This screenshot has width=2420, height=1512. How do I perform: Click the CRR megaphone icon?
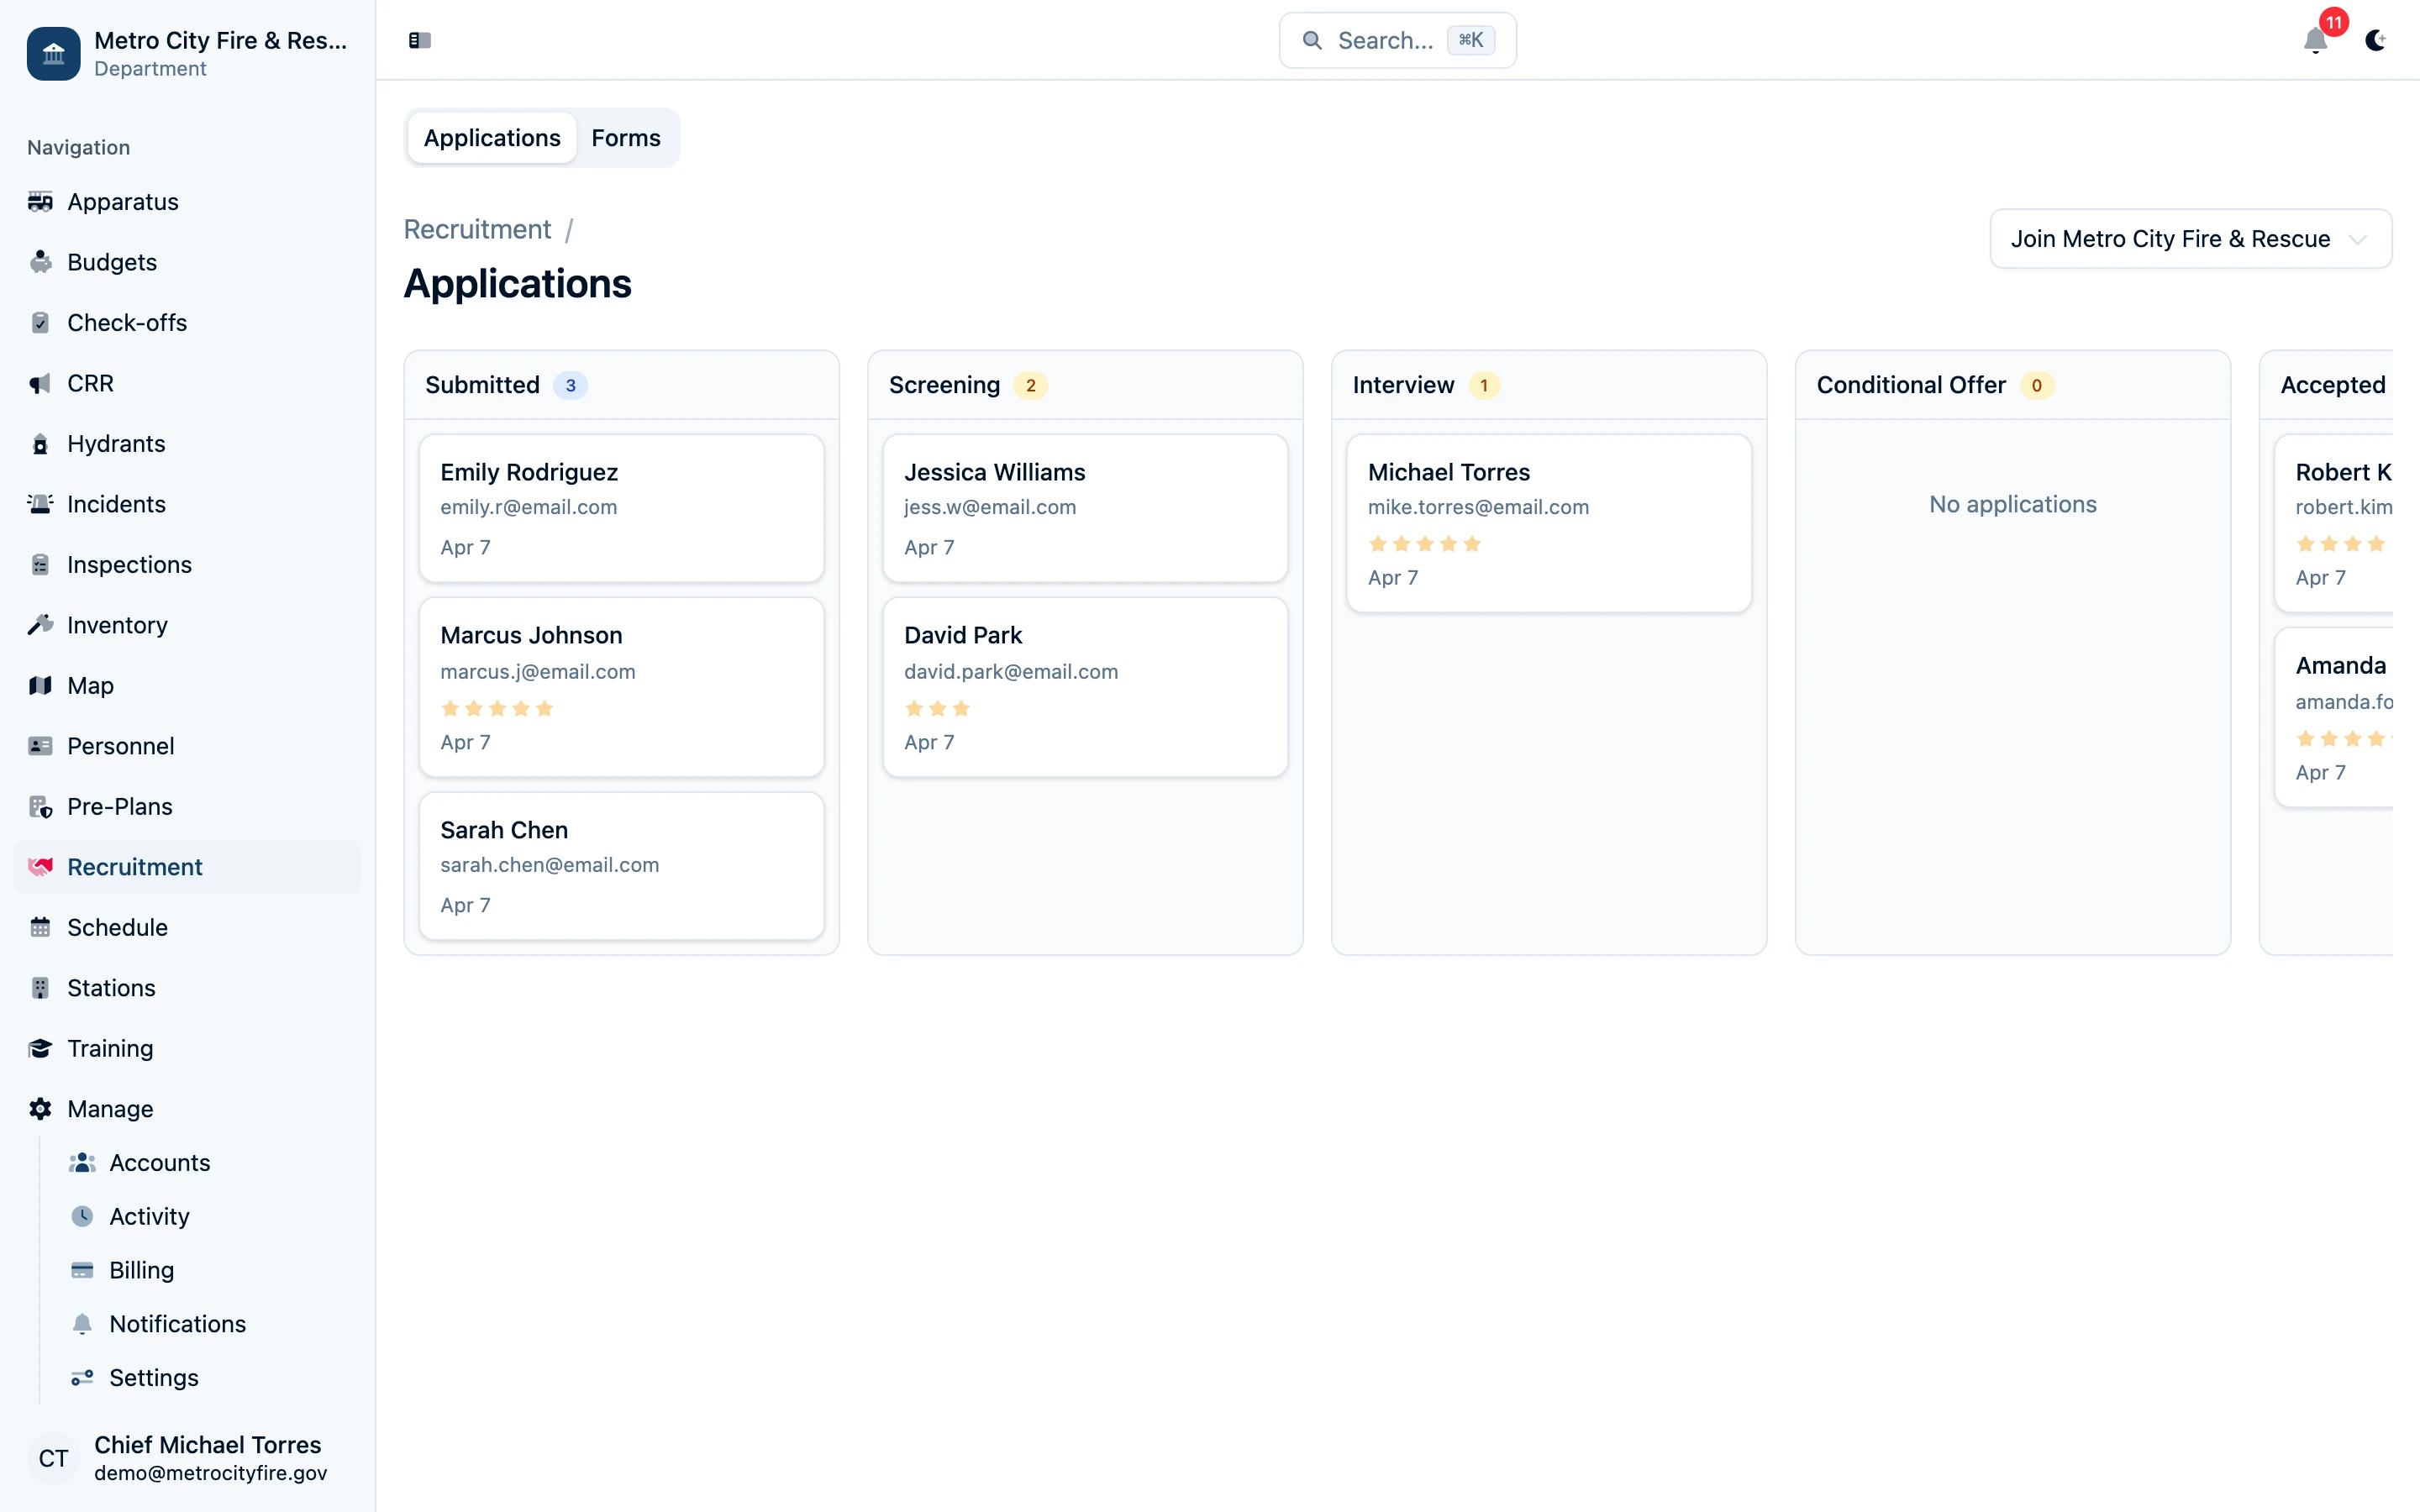40,384
